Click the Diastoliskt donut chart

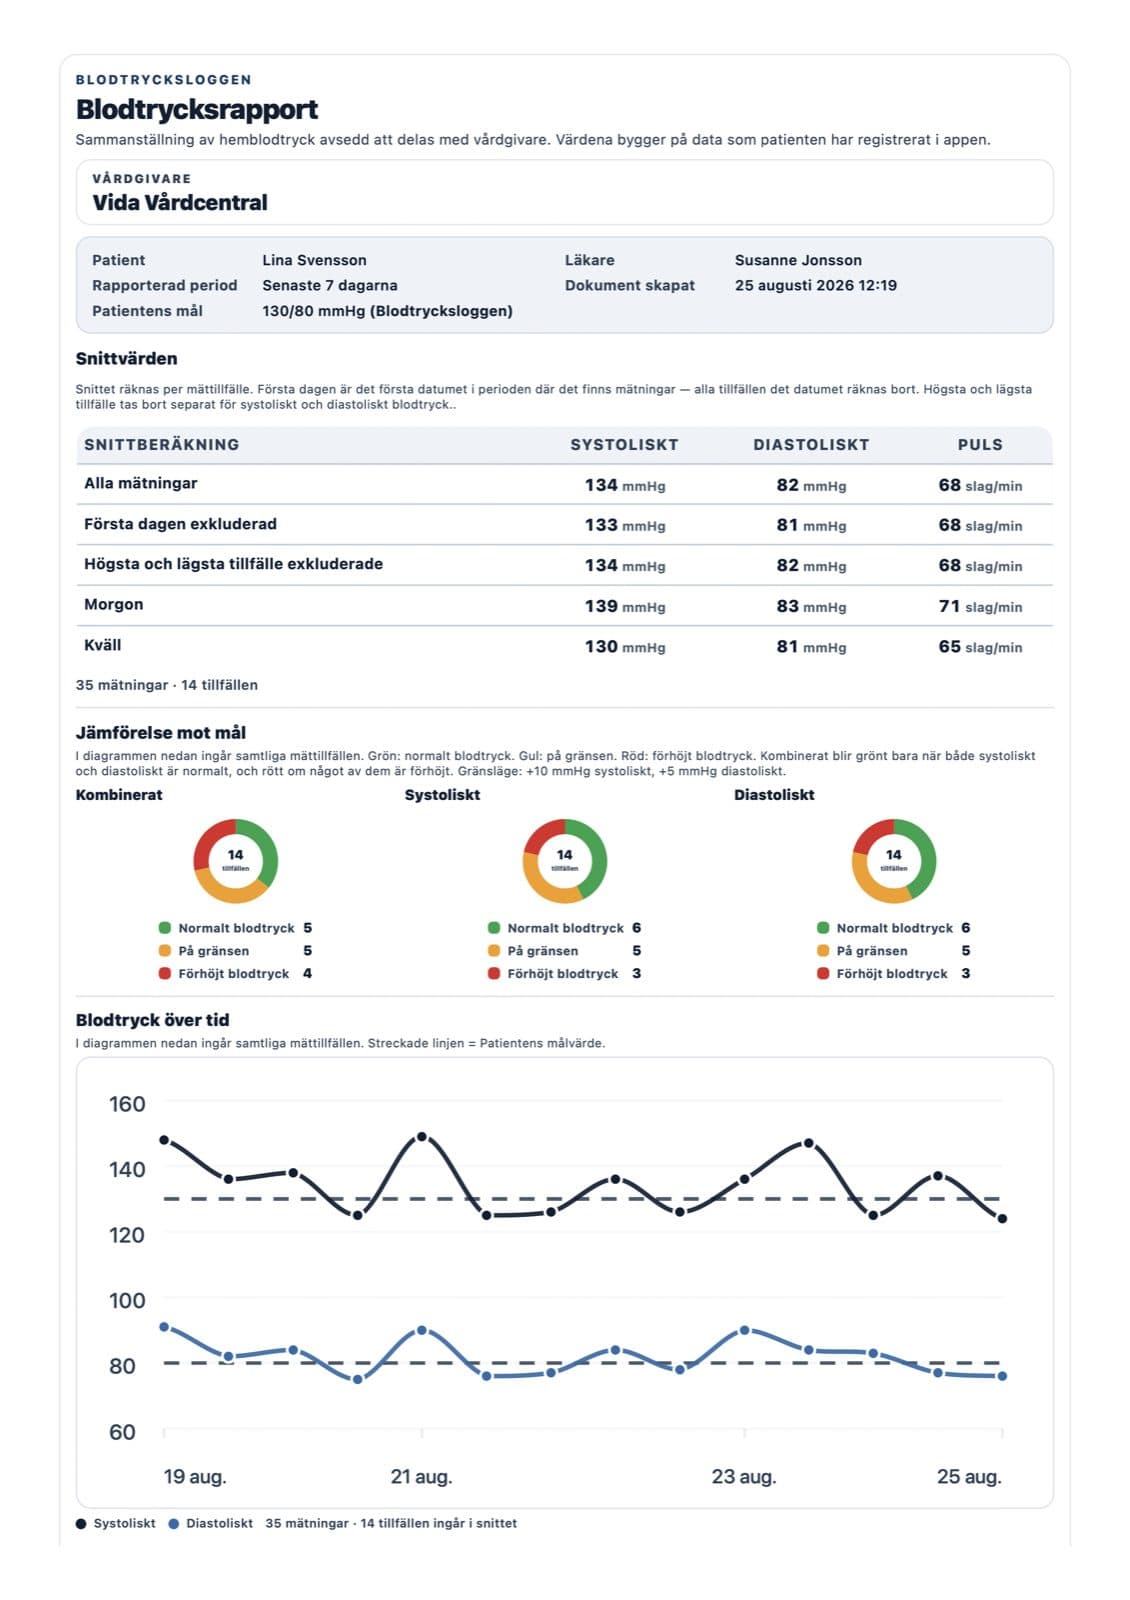pos(894,861)
